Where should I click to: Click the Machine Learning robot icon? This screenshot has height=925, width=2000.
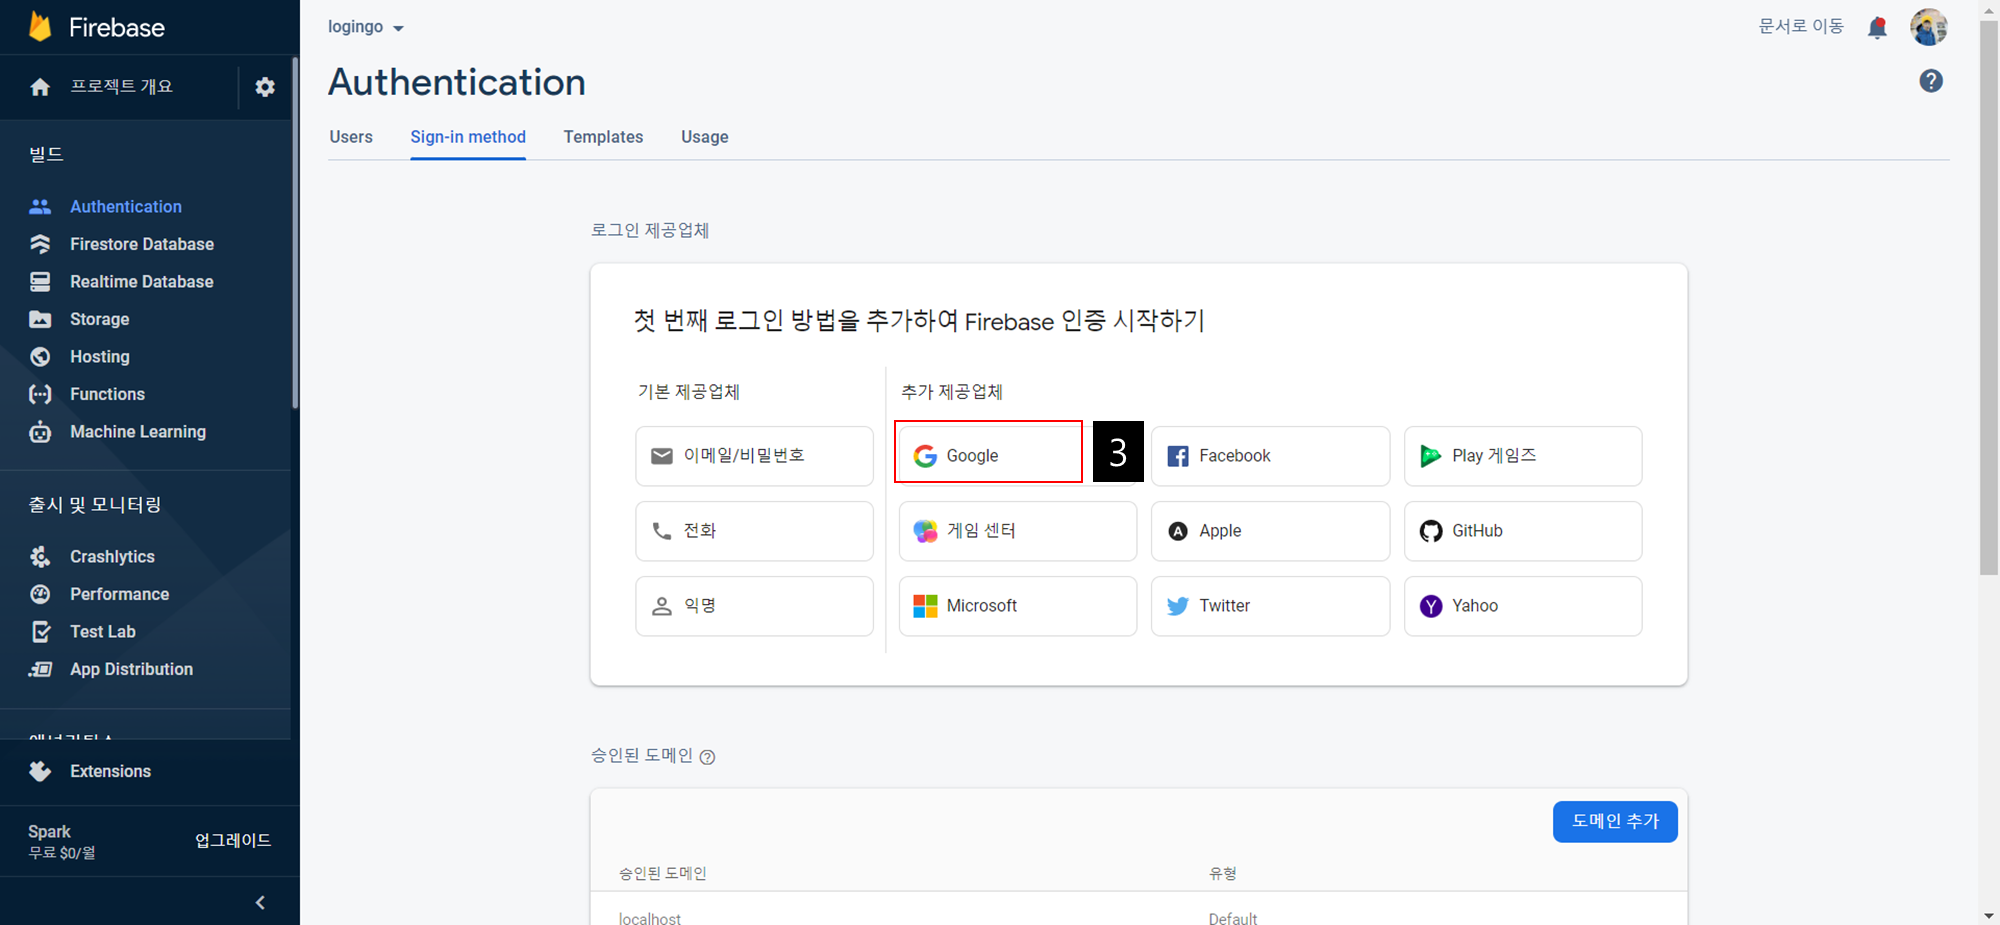click(x=40, y=432)
